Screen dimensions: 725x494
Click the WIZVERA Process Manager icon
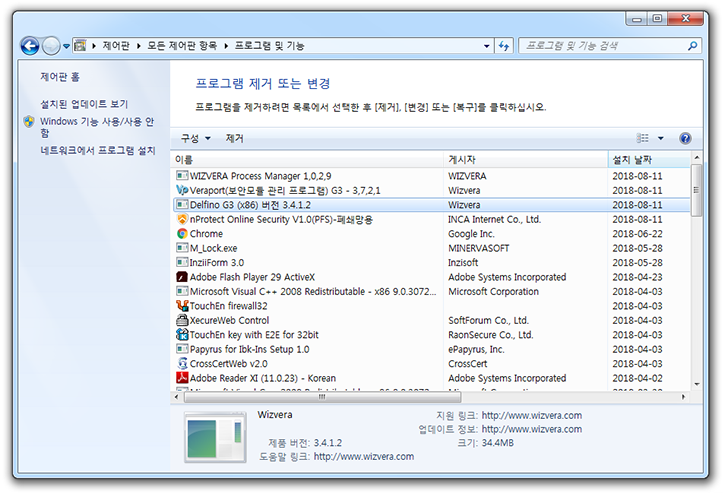(182, 176)
